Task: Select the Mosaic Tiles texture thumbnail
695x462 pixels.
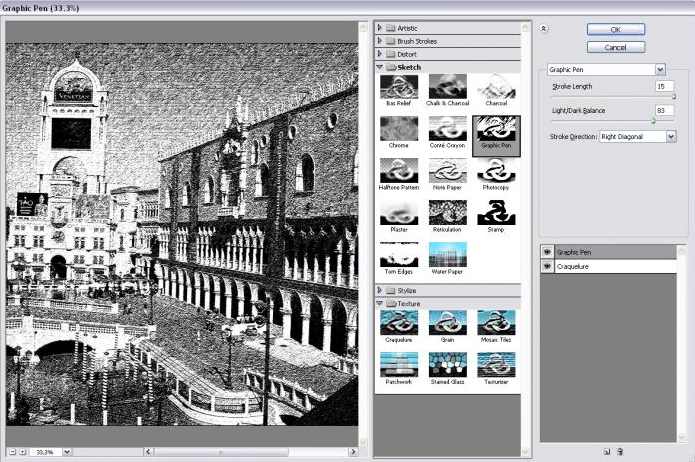Action: coord(496,323)
